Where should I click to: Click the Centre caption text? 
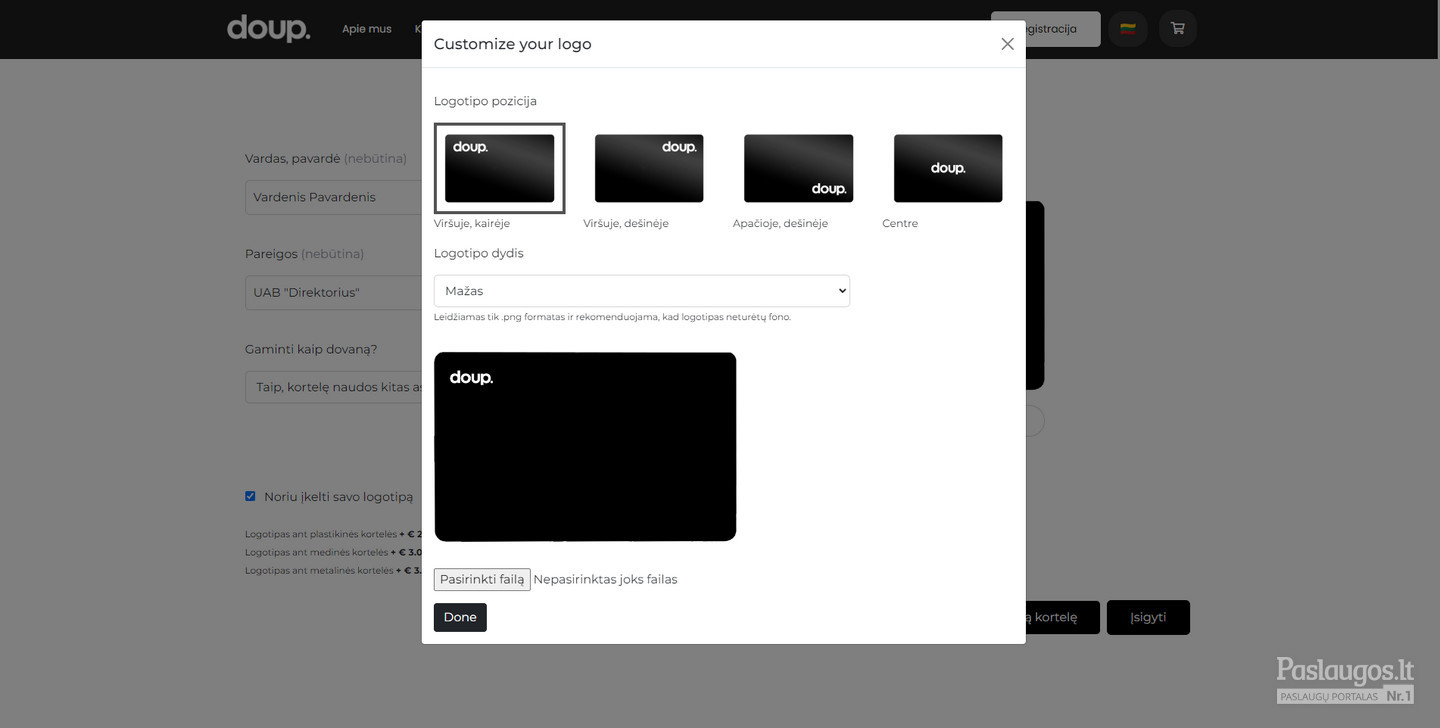pos(900,223)
